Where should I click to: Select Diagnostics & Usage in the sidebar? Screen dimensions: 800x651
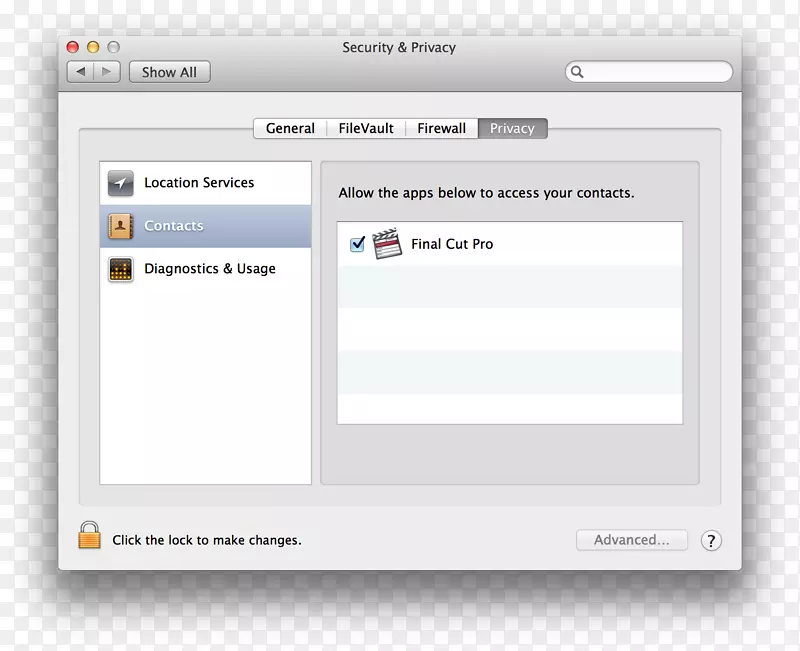tap(210, 268)
